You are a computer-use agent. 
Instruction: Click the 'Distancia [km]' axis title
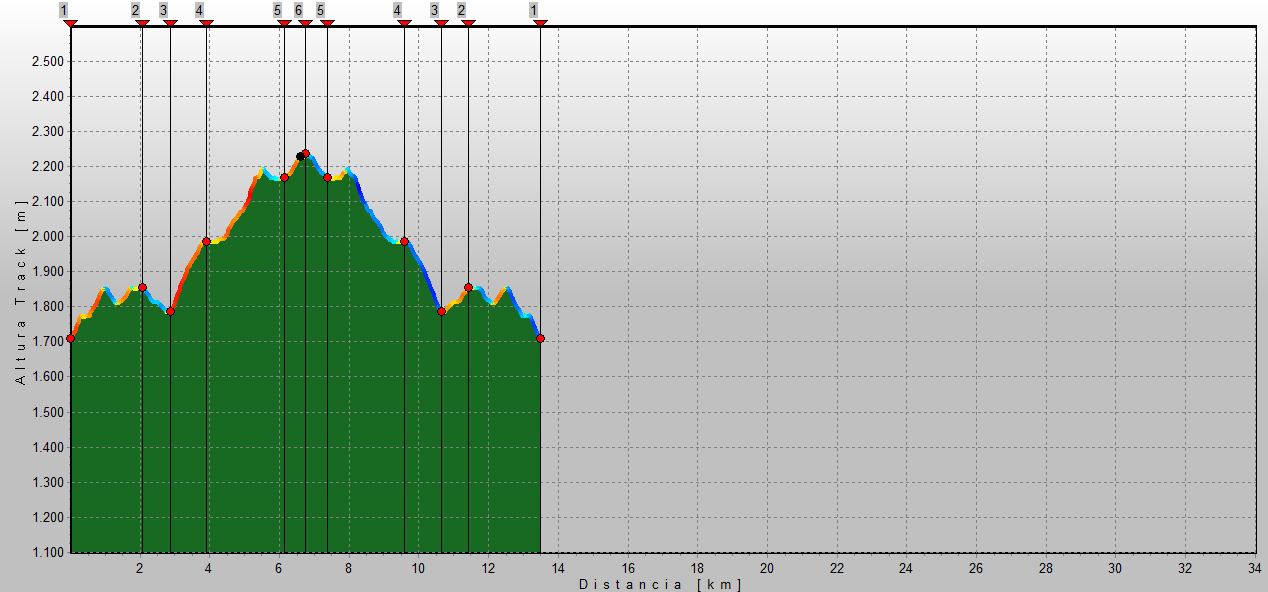[x=660, y=583]
